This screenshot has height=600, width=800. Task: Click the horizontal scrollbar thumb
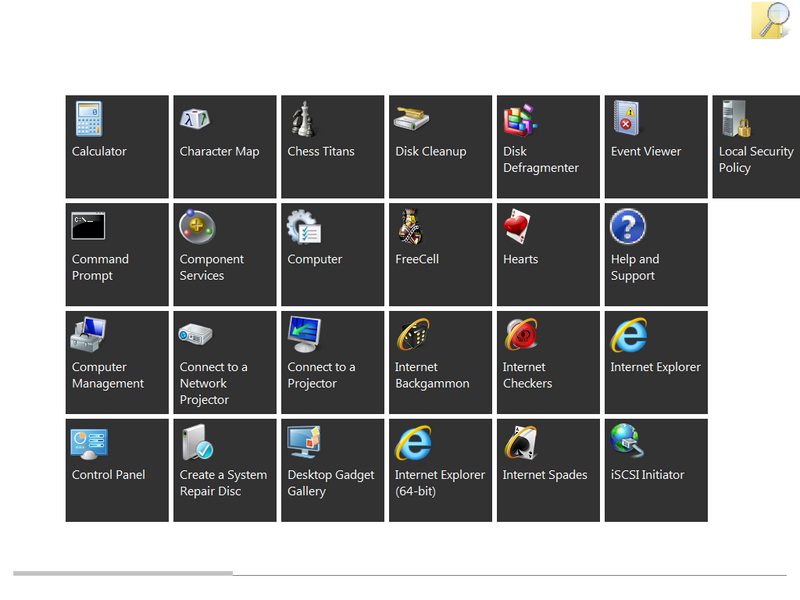click(x=123, y=574)
